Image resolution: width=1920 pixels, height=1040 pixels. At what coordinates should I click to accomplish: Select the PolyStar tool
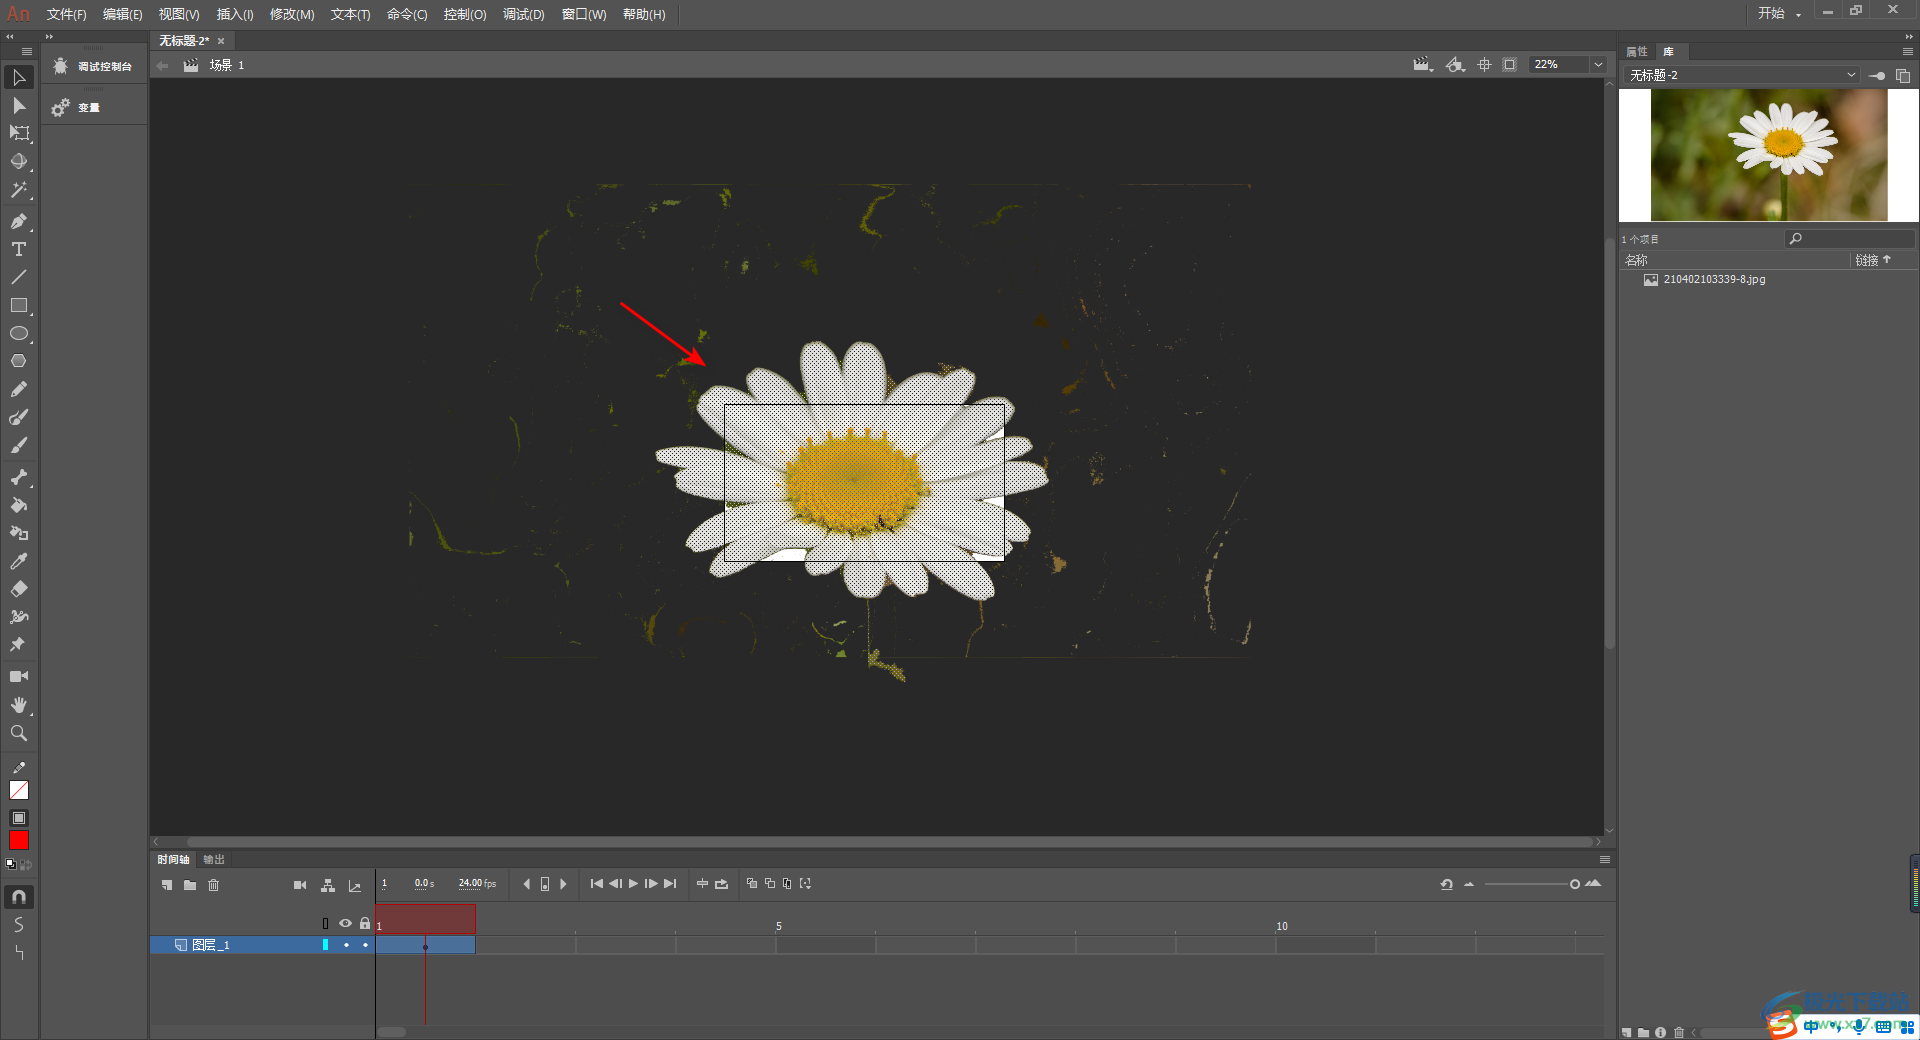point(19,361)
